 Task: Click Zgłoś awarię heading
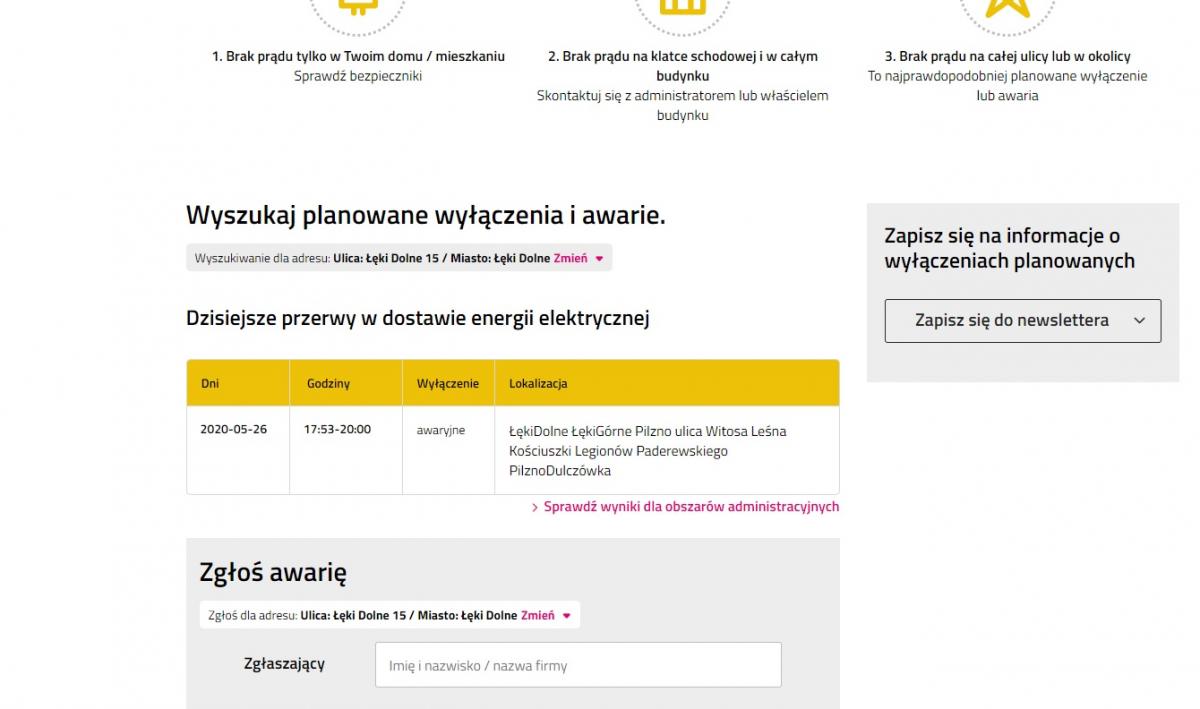273,573
